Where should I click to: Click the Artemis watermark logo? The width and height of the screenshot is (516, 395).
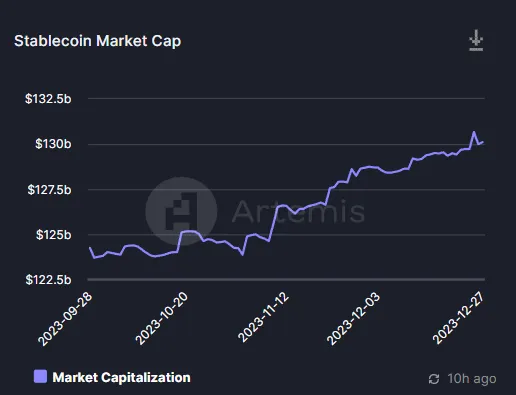coord(181,211)
